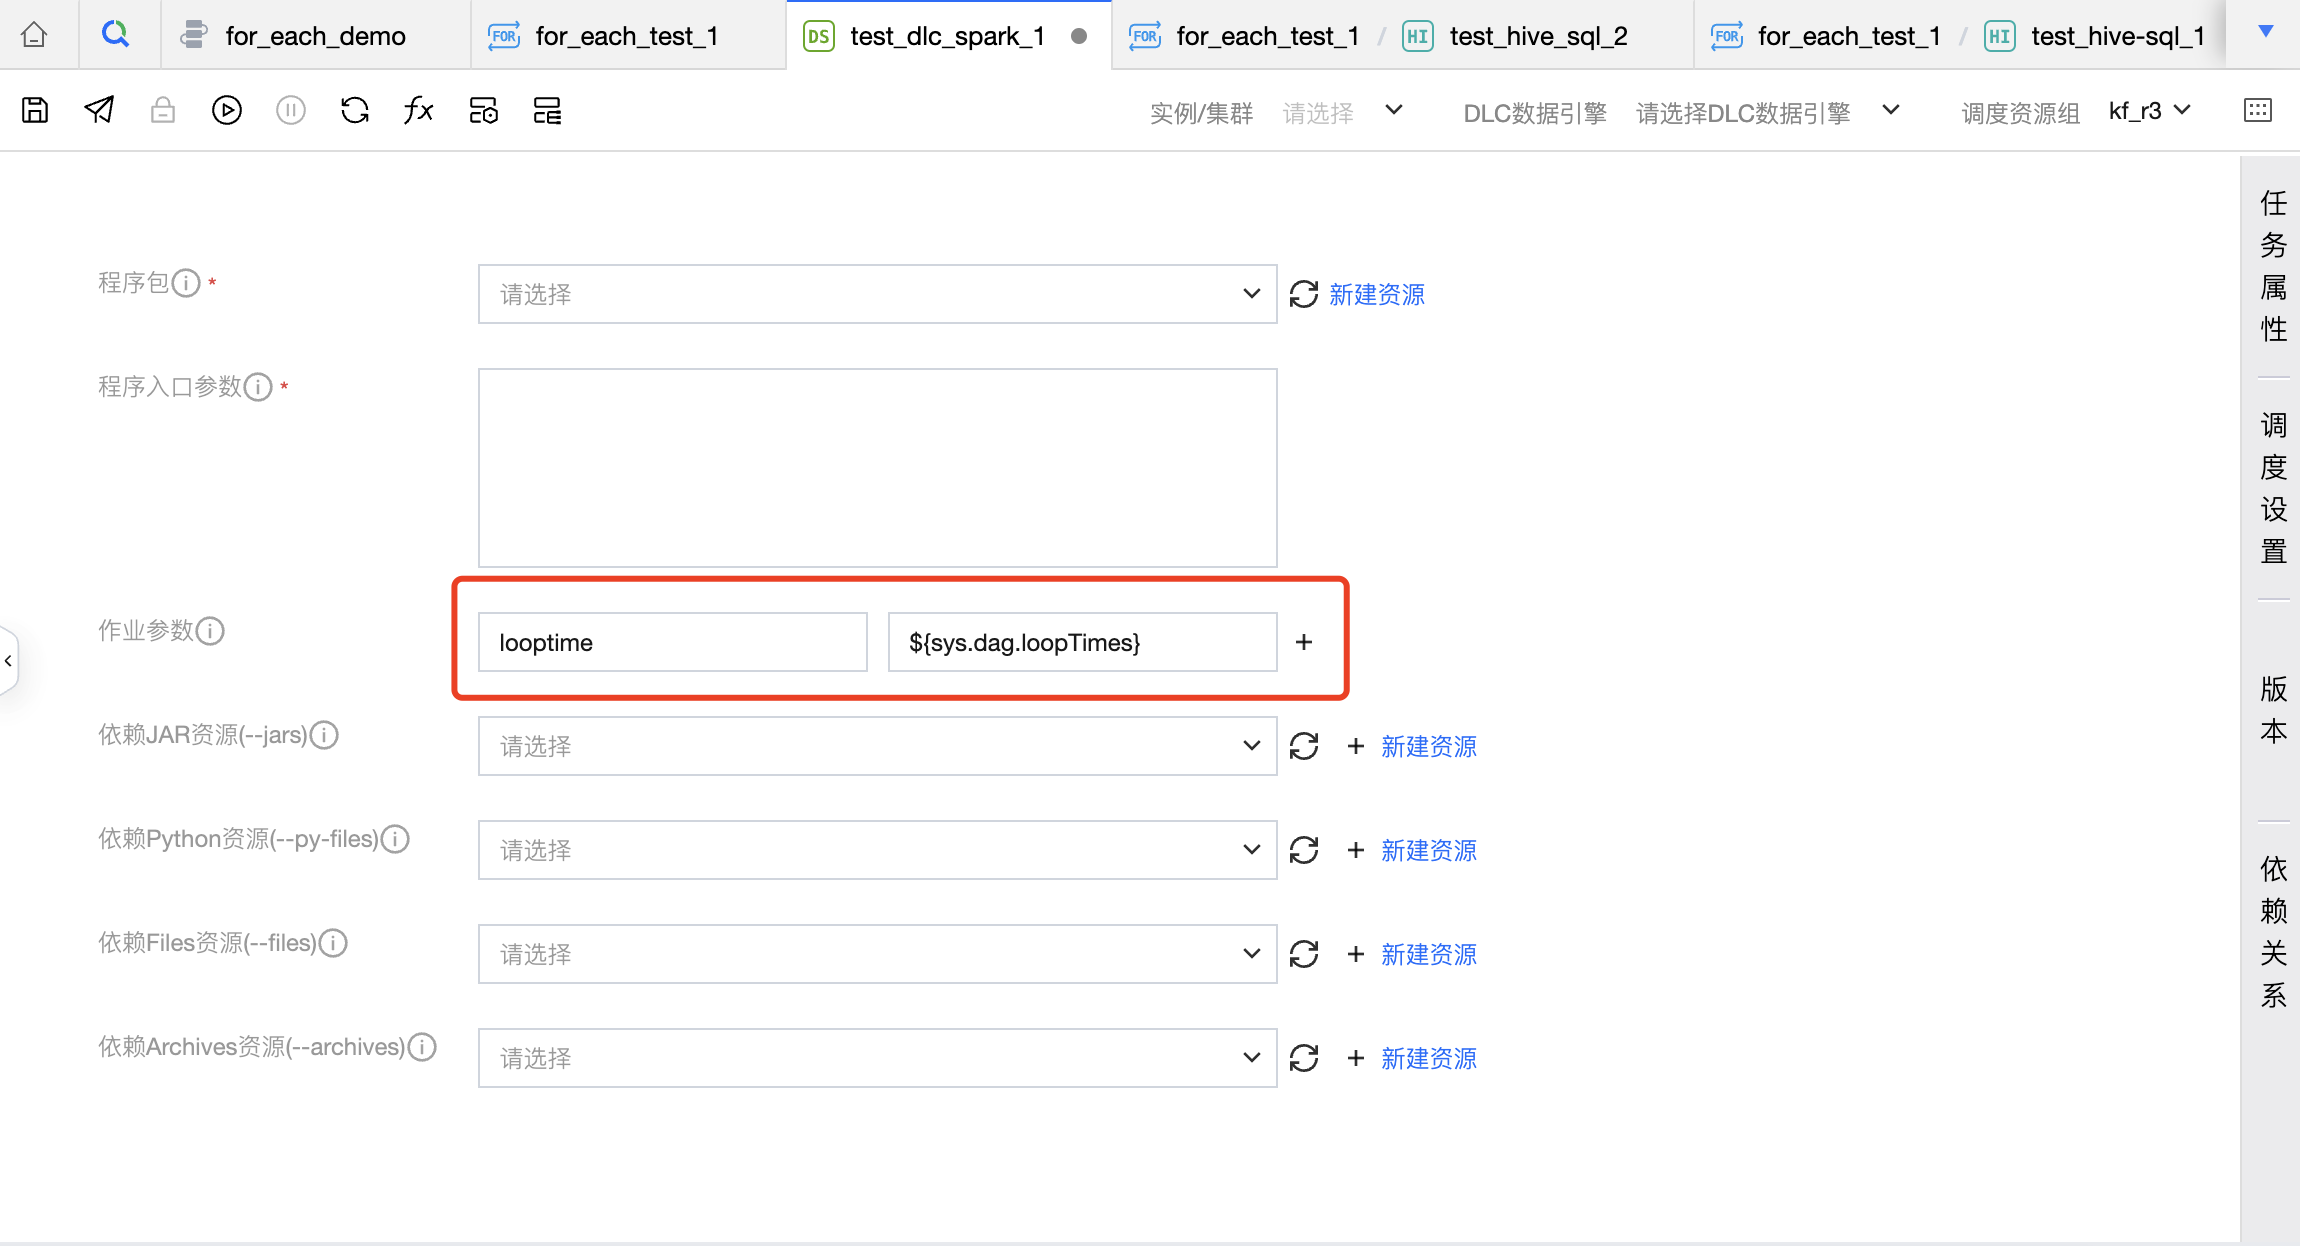
Task: Switch to for_each_demo tab
Action: [315, 36]
